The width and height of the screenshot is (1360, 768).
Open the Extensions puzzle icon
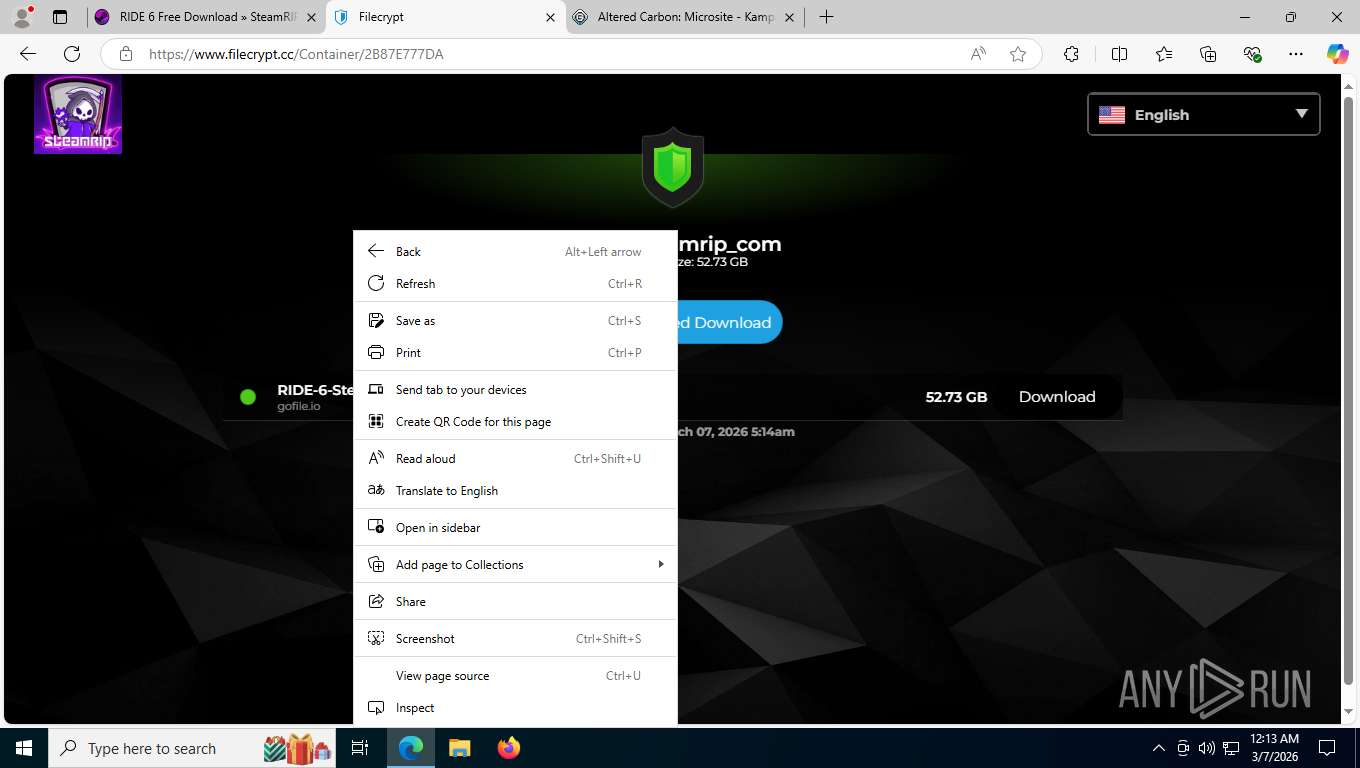coord(1071,54)
